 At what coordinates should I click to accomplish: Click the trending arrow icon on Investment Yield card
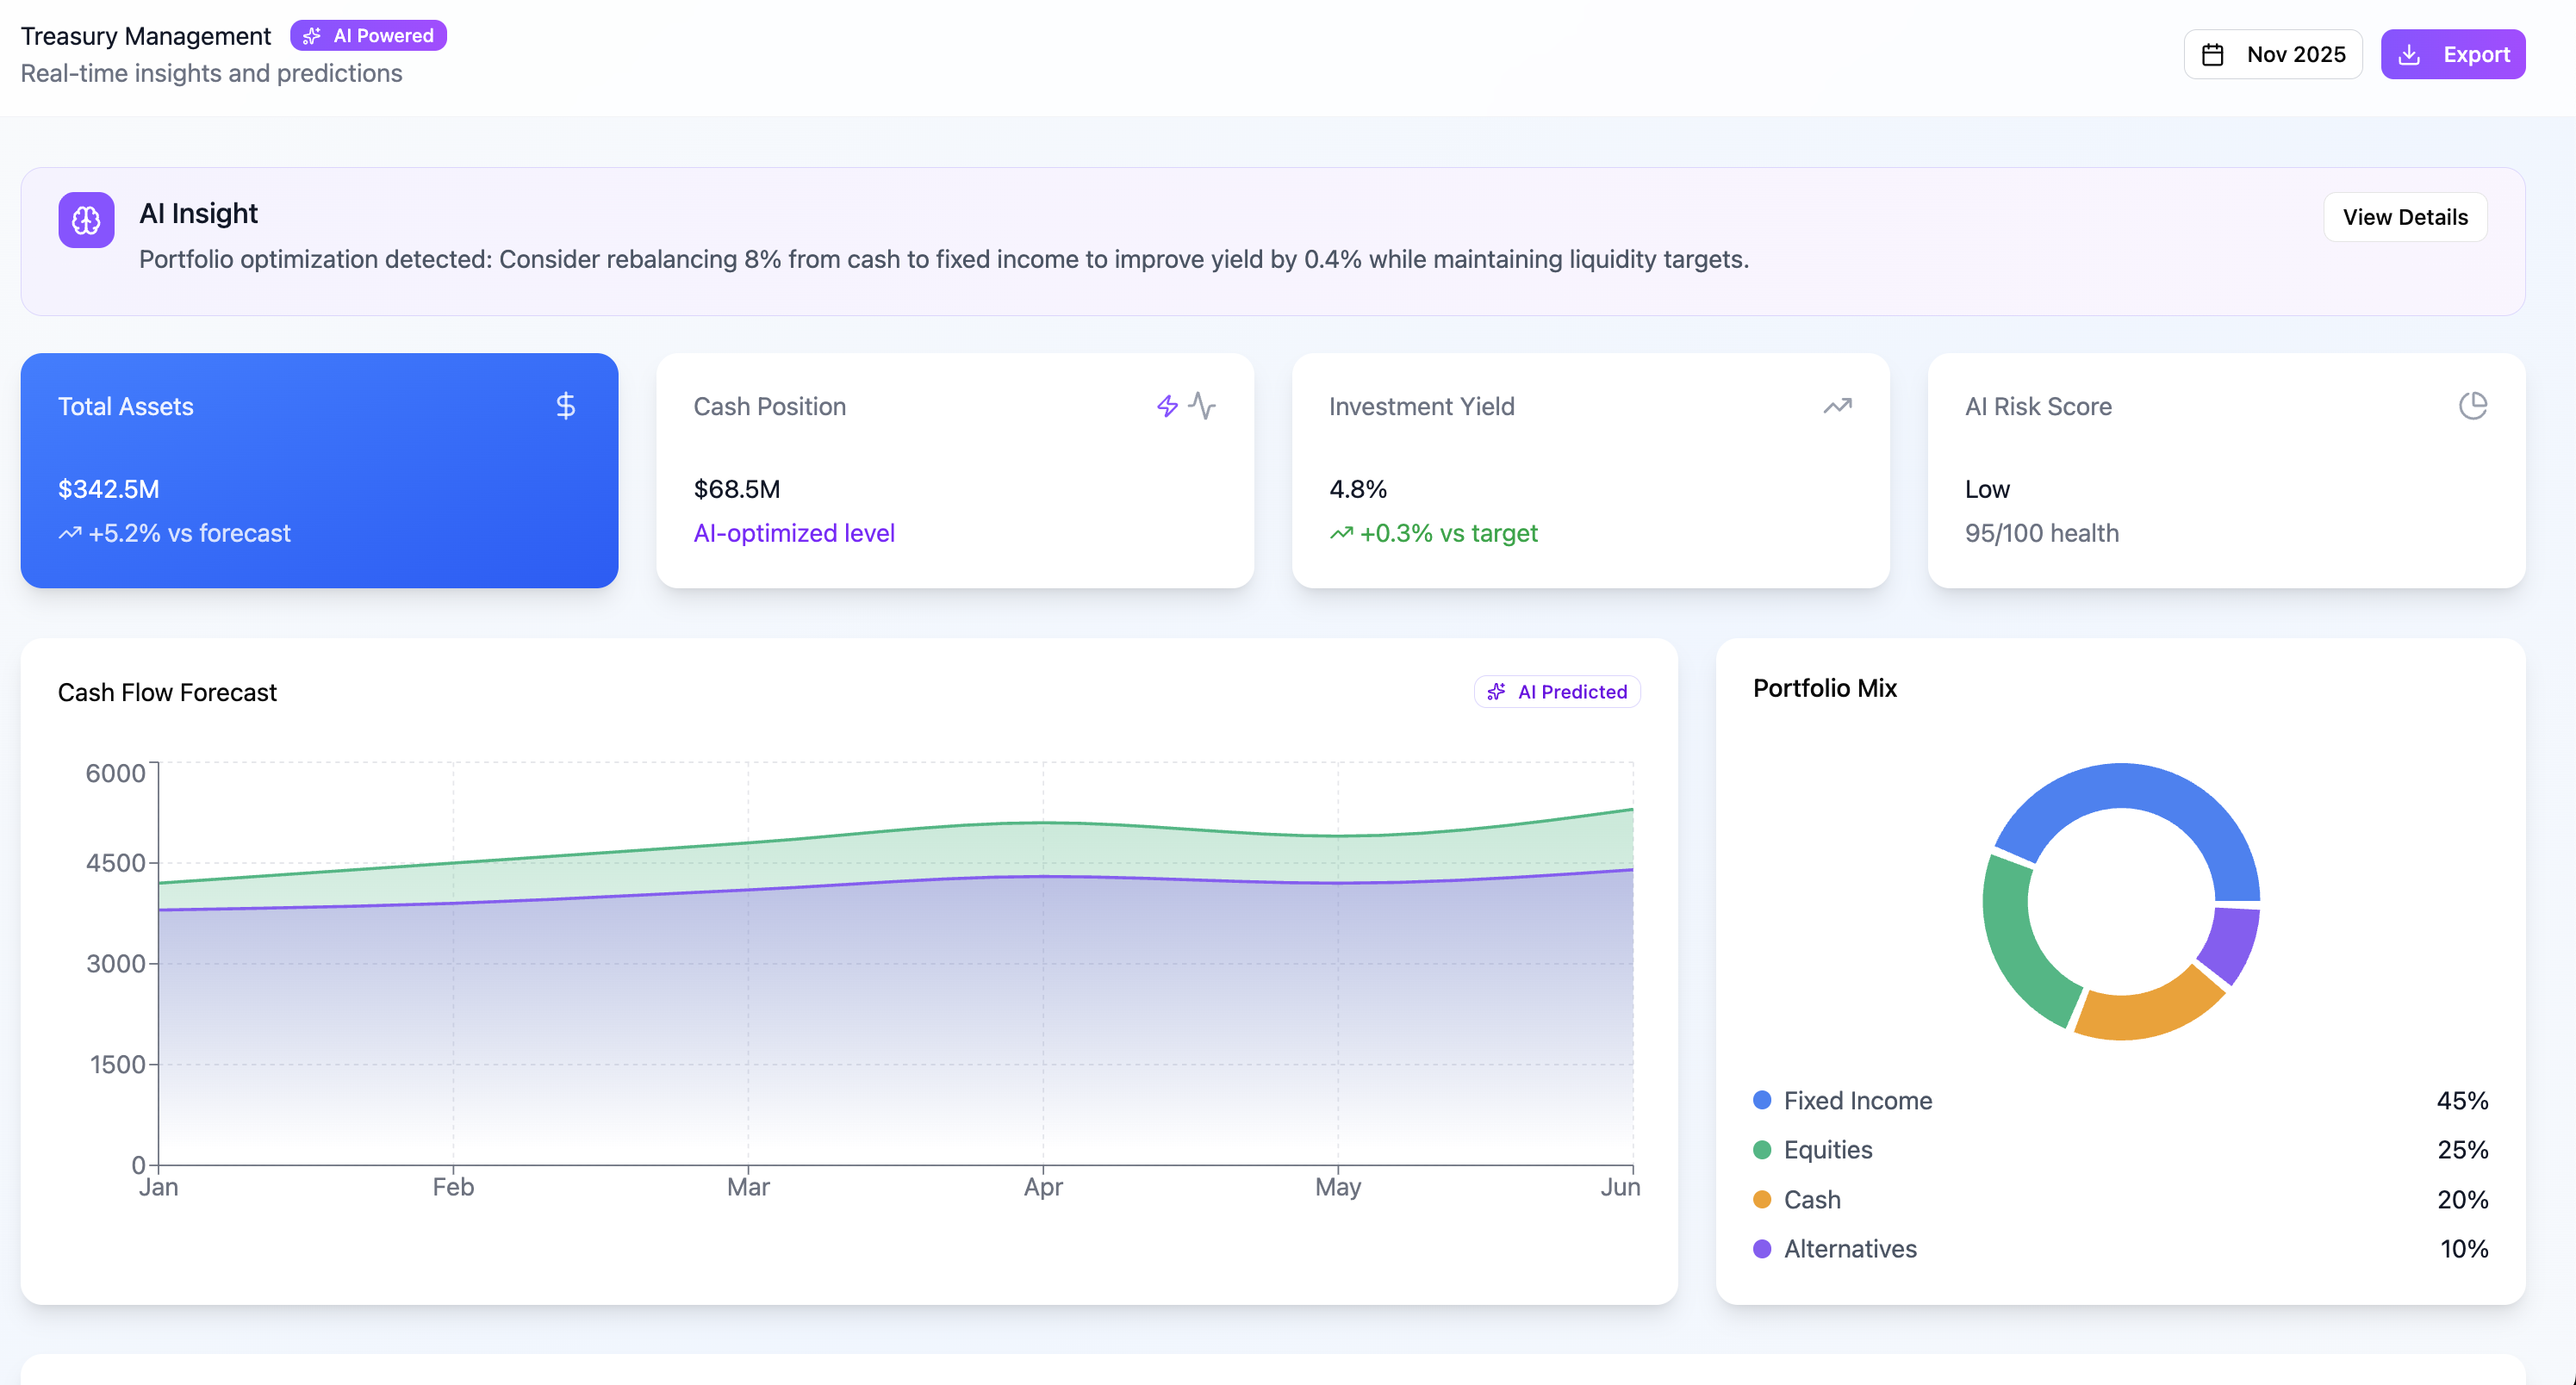[1838, 406]
